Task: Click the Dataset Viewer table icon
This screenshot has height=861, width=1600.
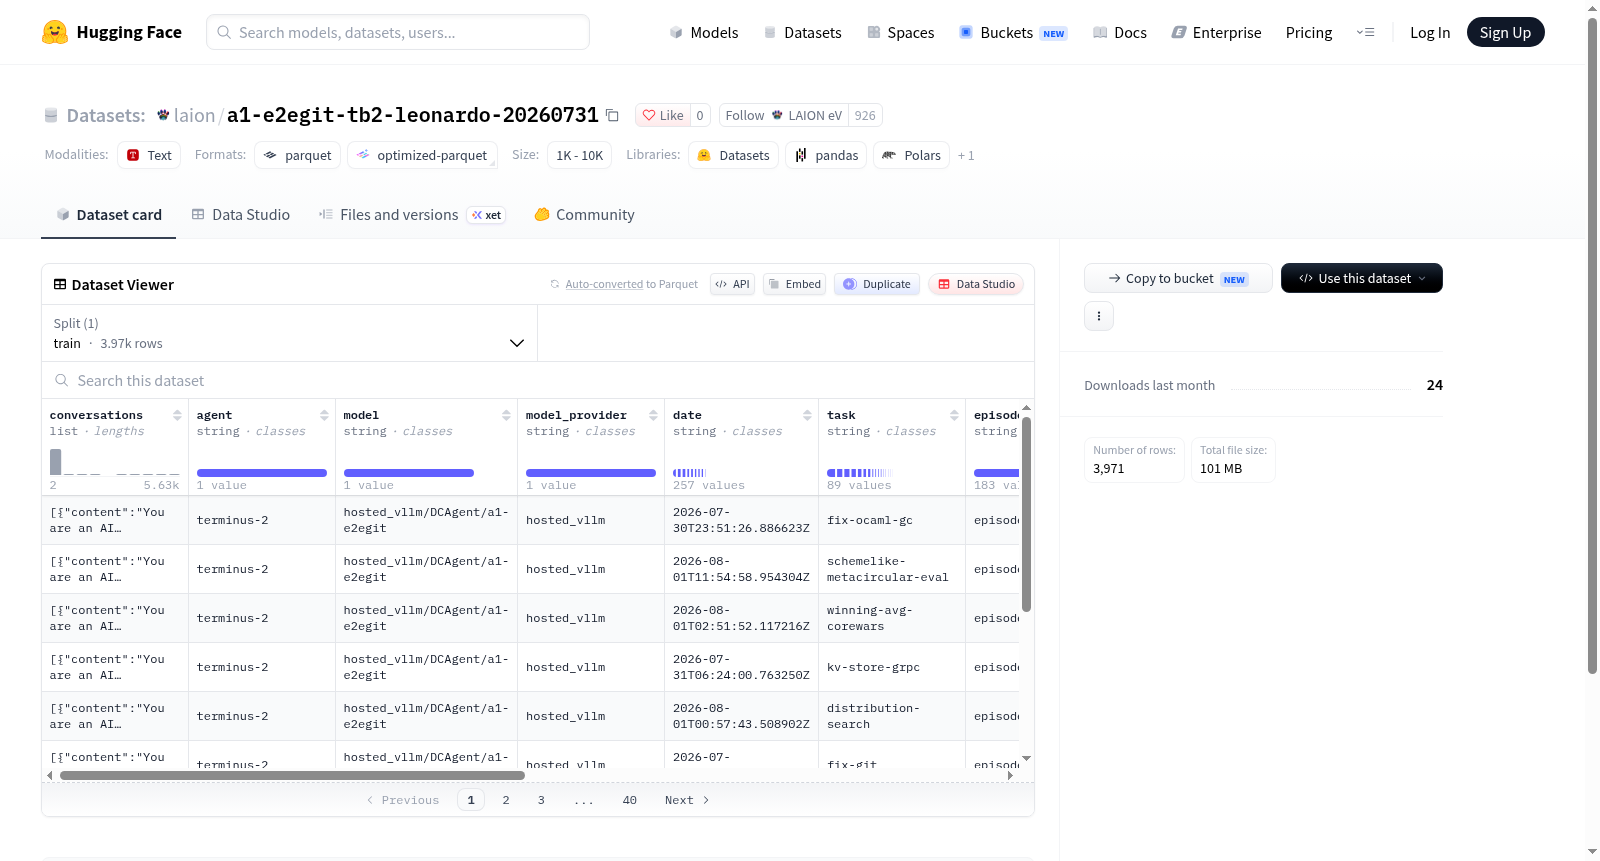Action: click(60, 285)
